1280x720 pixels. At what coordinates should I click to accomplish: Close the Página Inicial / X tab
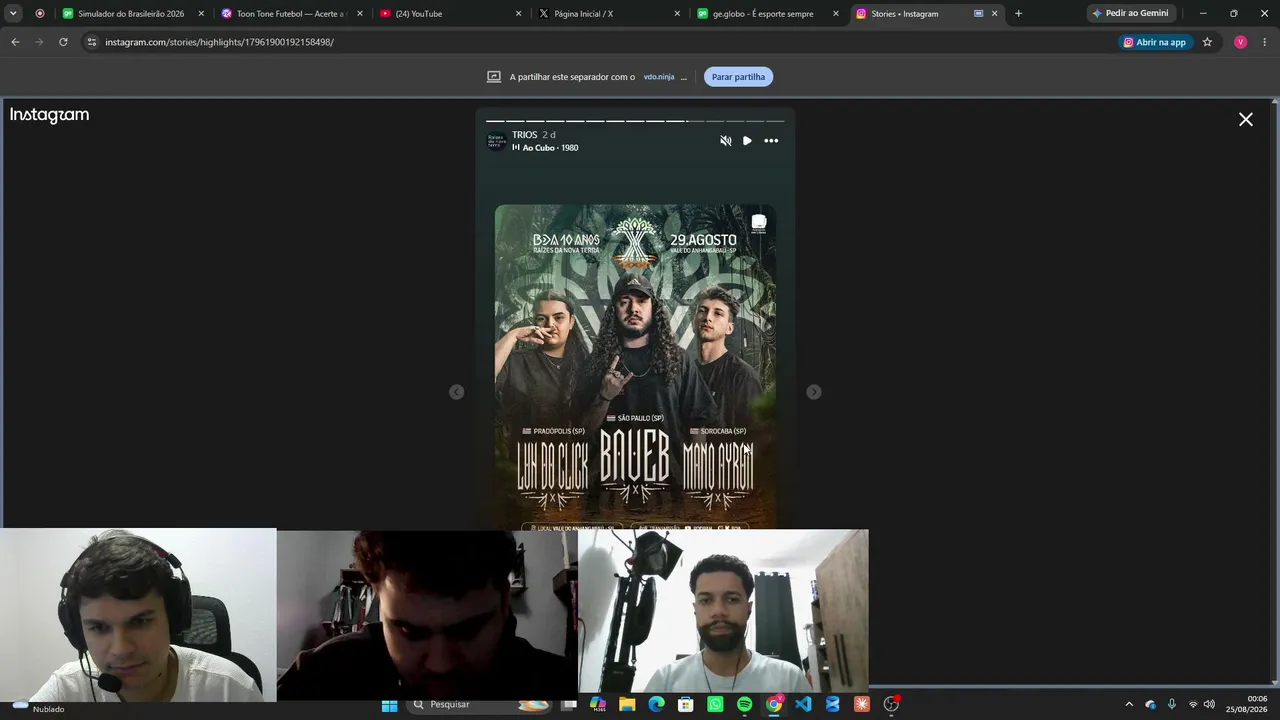(677, 14)
